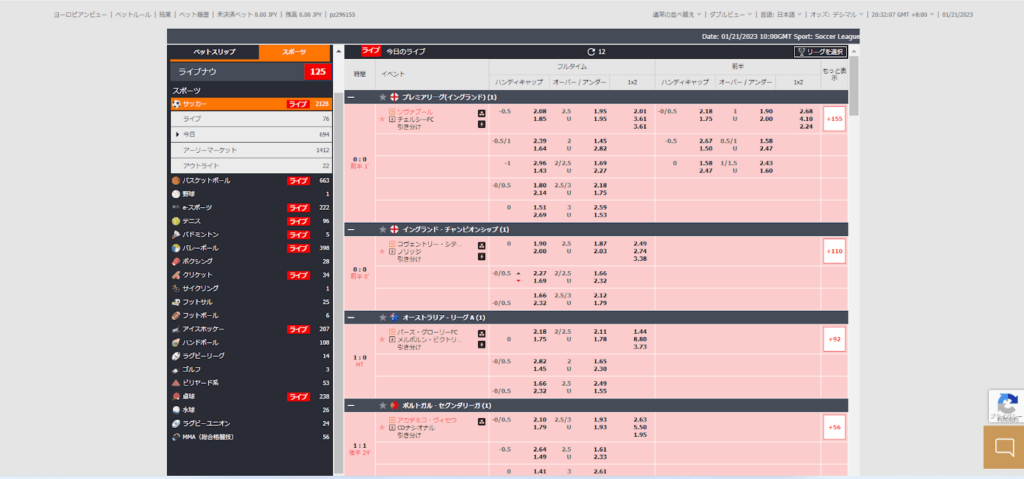Open the オッズ: デシマル odds format dropdown
This screenshot has width=1024, height=479.
click(837, 14)
